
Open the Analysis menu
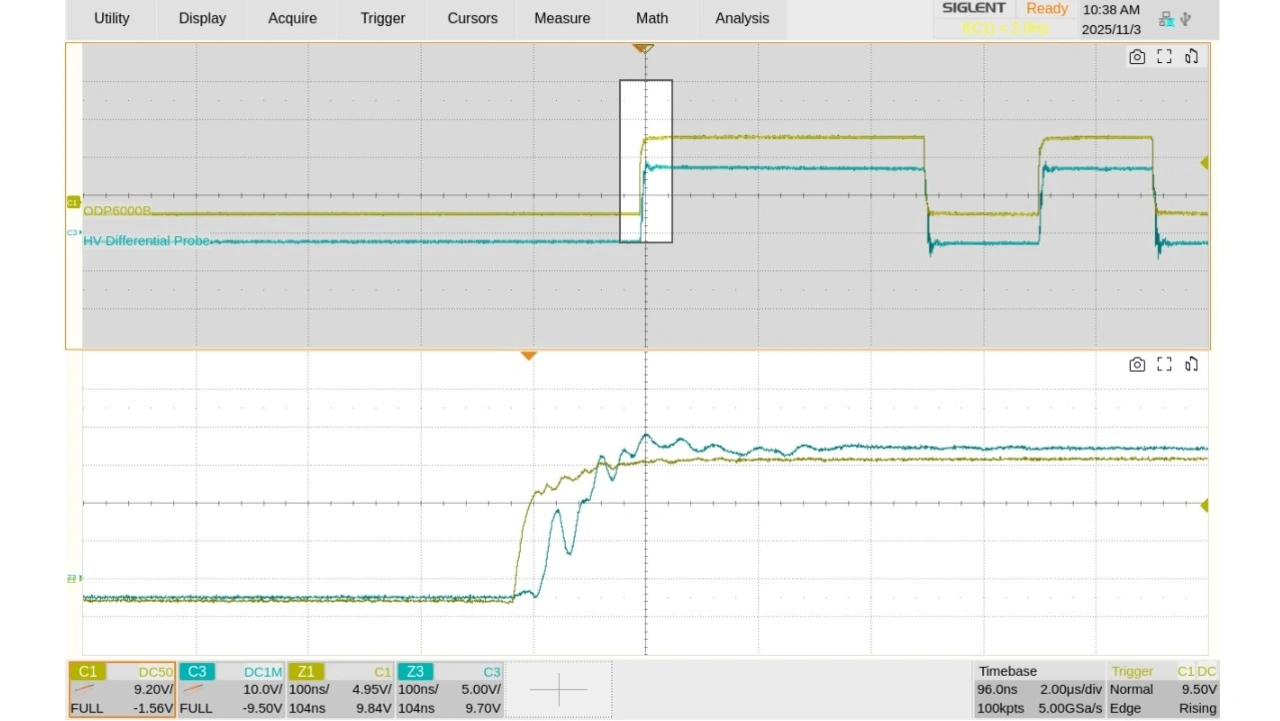[x=742, y=18]
